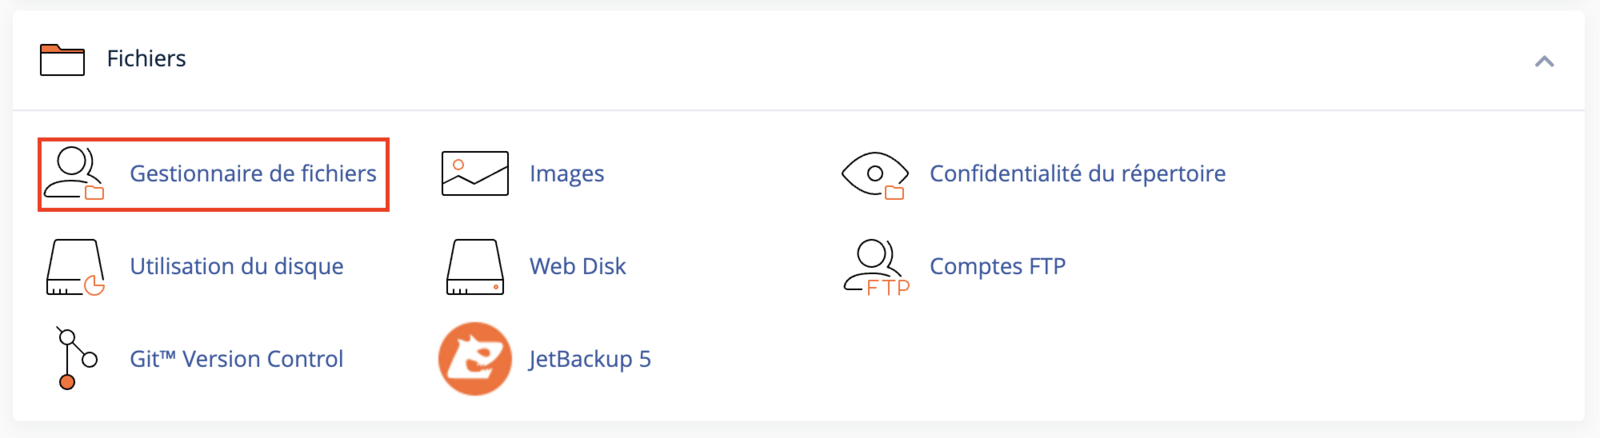Click the Comptes FTP user icon
The image size is (1600, 438).
pos(875,267)
